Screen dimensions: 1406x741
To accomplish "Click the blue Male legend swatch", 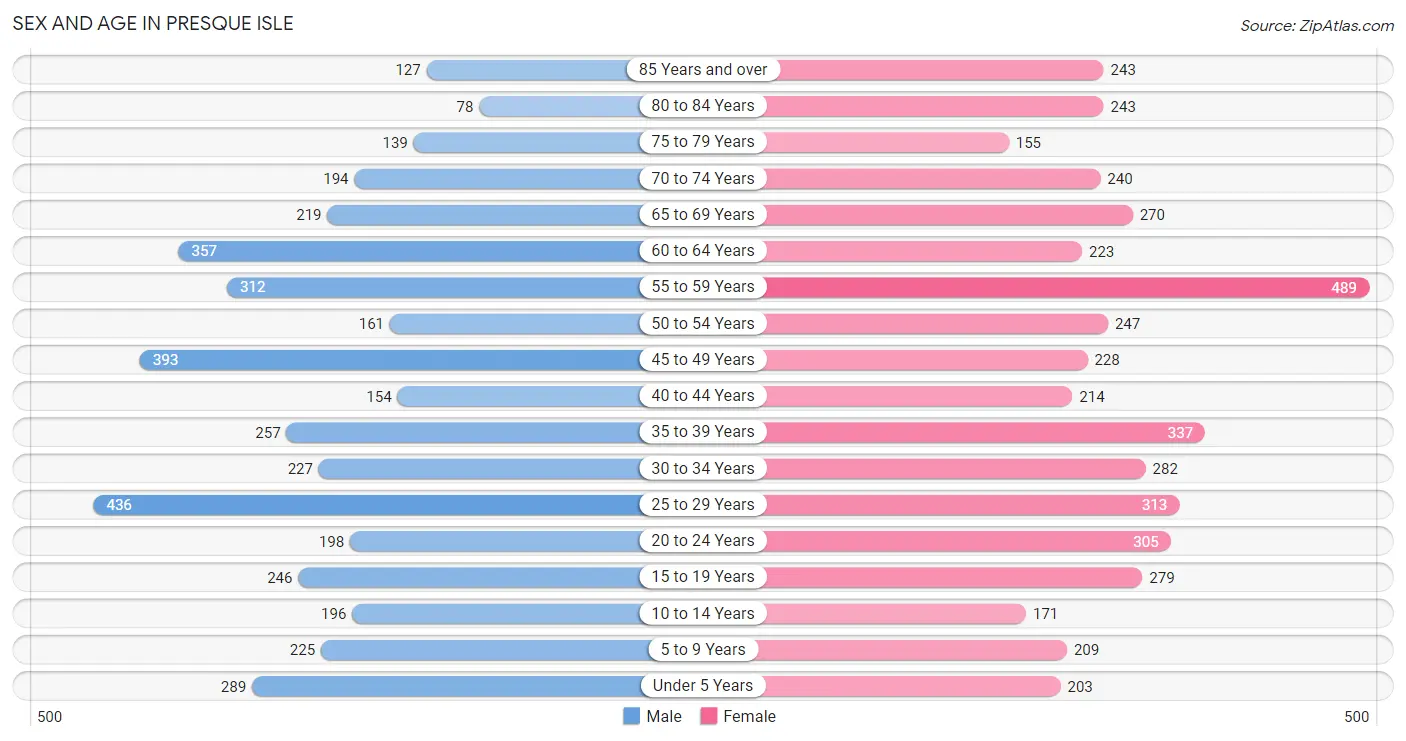I will (631, 716).
